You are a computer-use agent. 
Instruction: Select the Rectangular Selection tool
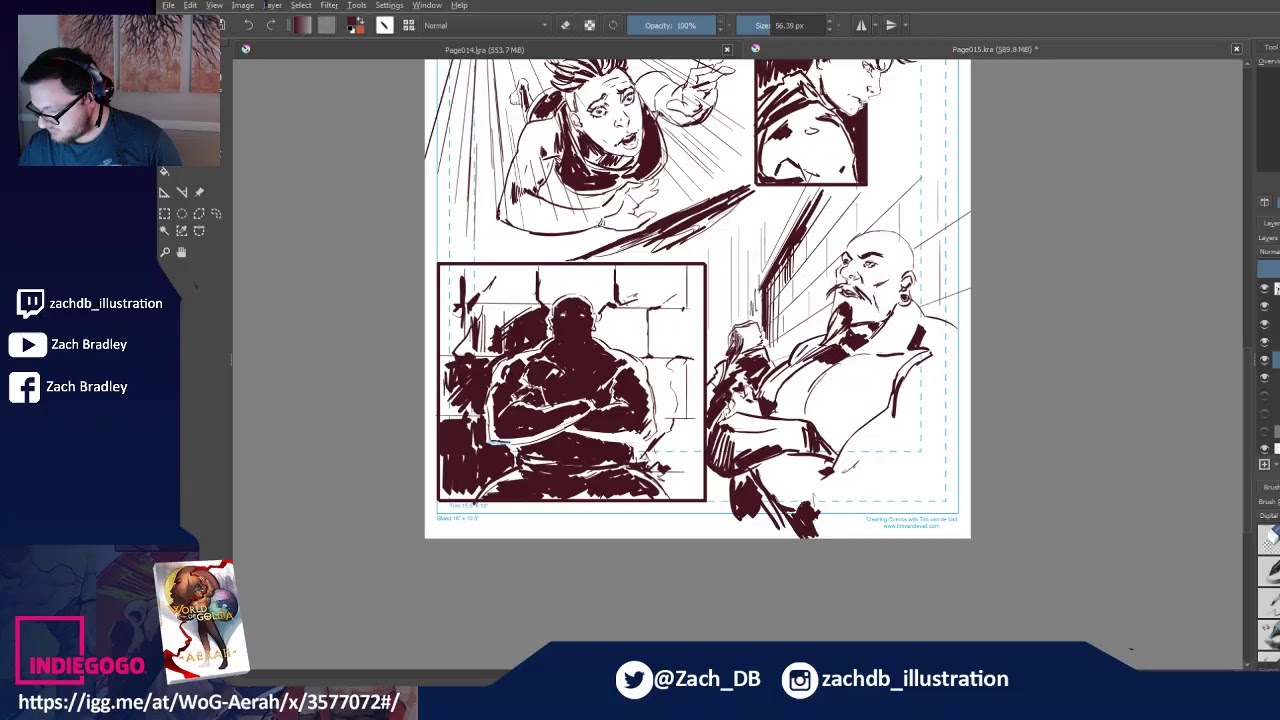coord(164,213)
